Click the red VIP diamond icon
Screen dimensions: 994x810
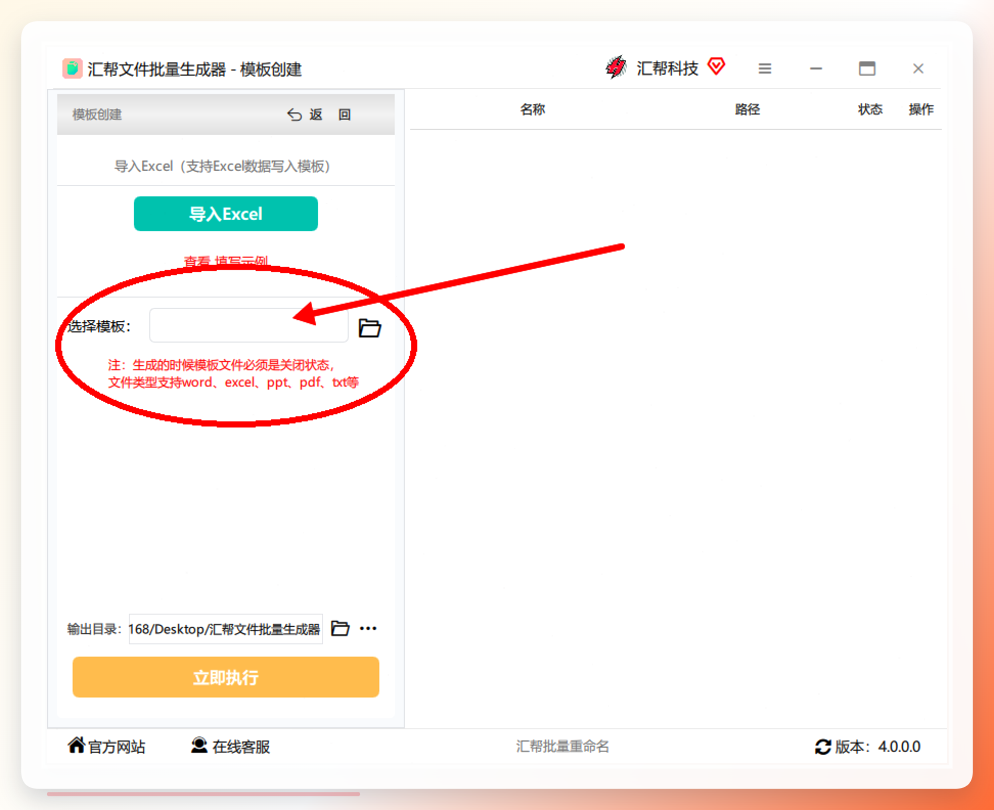[716, 66]
